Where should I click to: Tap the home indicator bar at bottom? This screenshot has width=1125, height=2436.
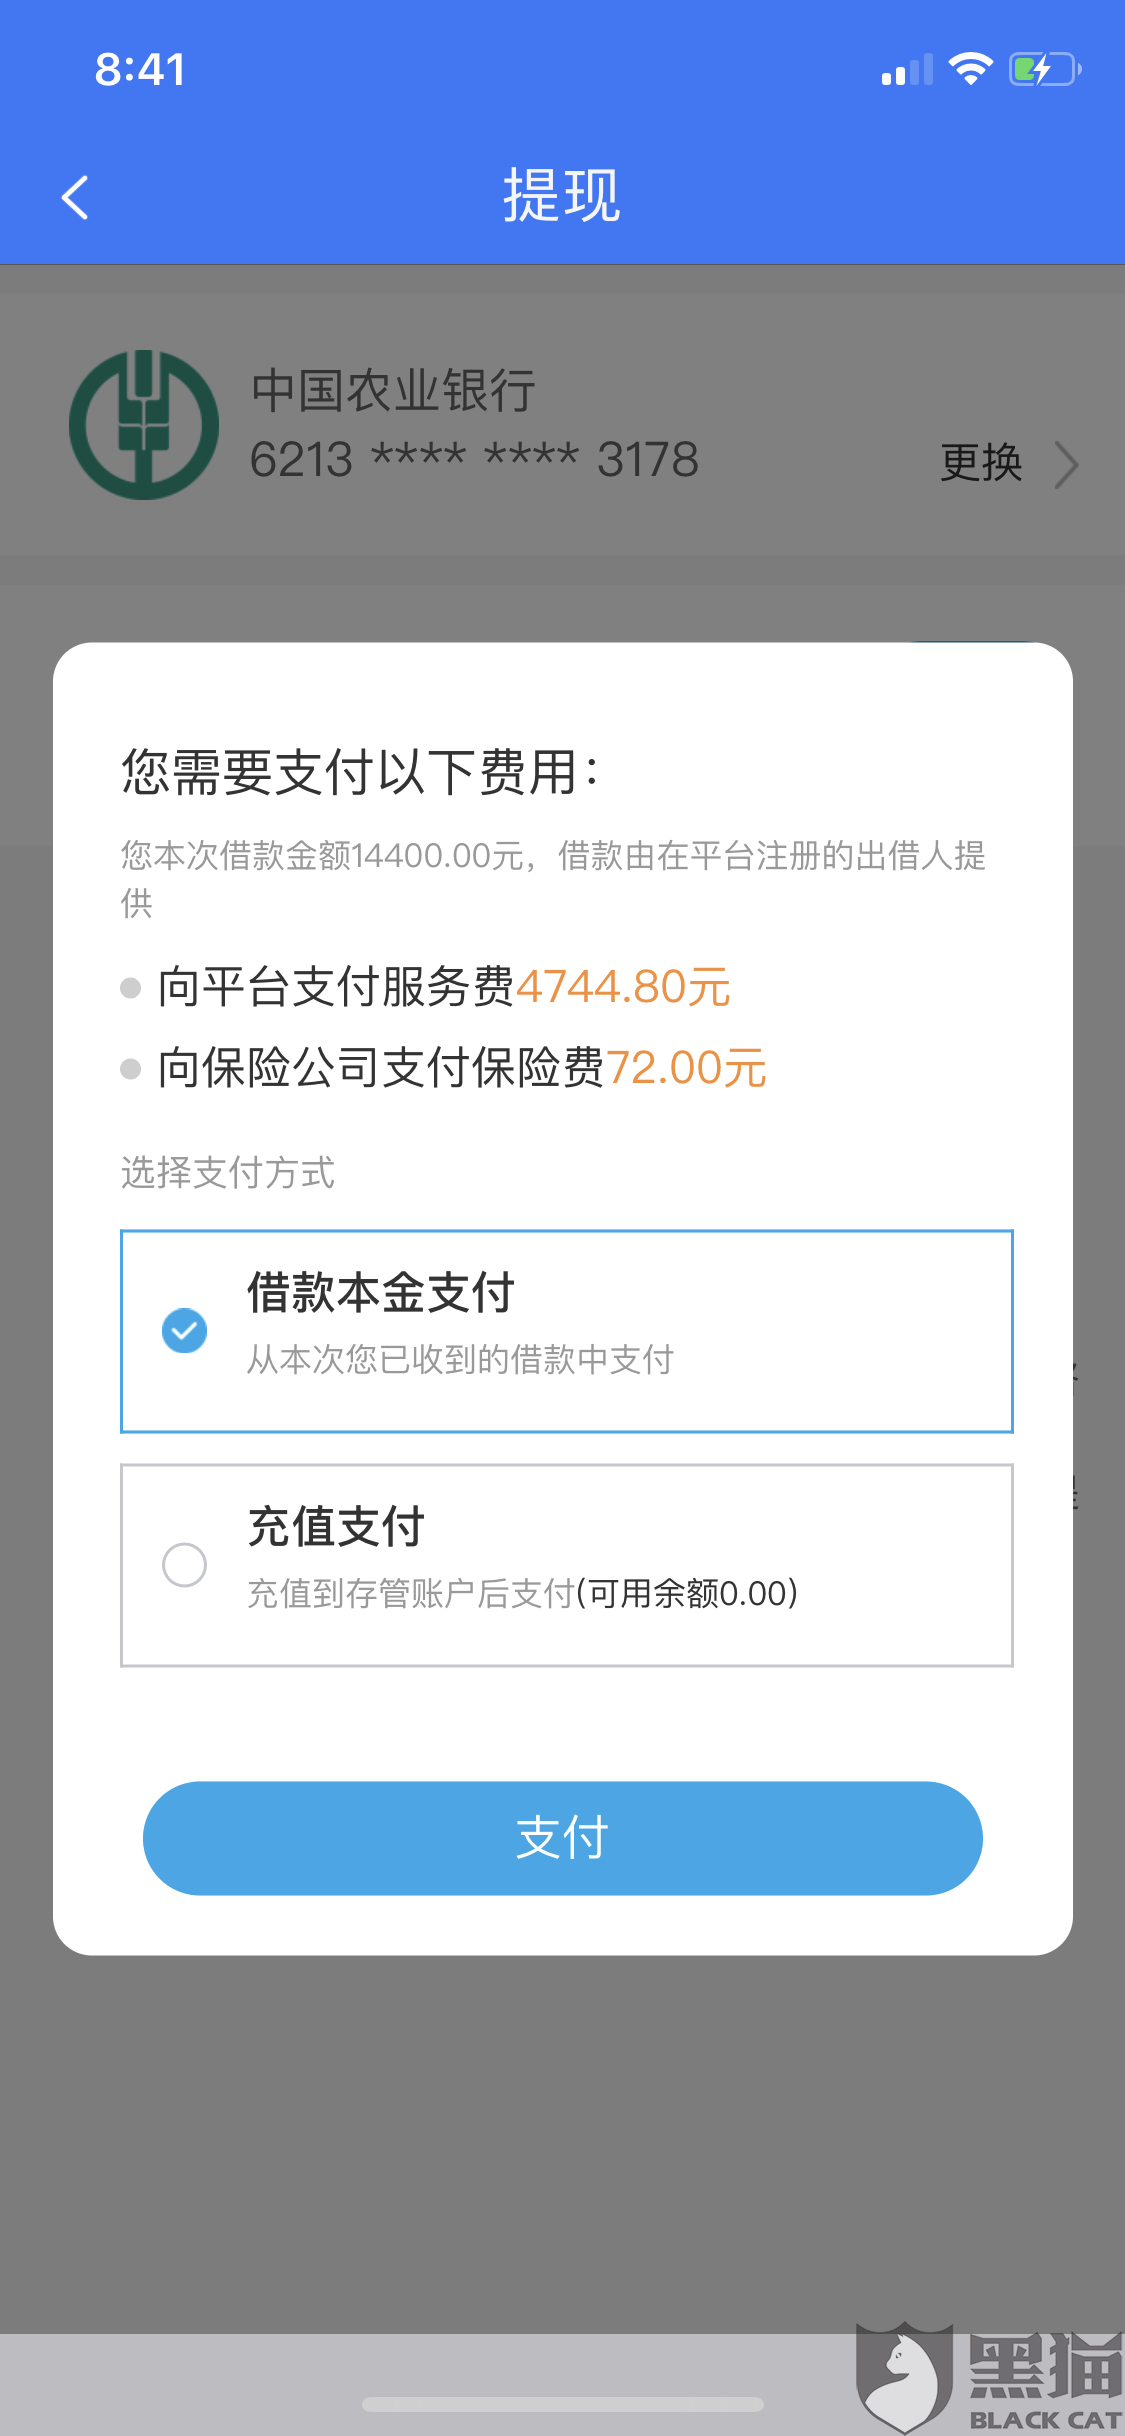click(x=563, y=2404)
